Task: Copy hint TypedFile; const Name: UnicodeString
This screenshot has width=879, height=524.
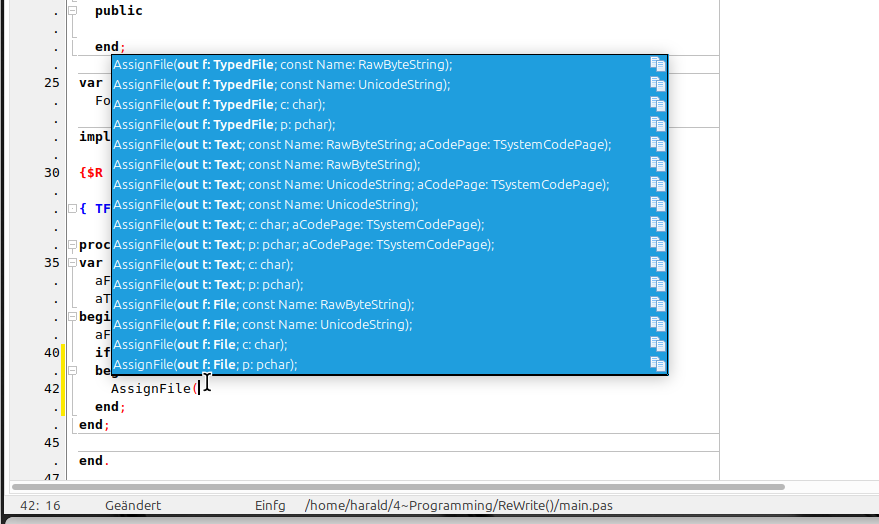Action: click(658, 85)
